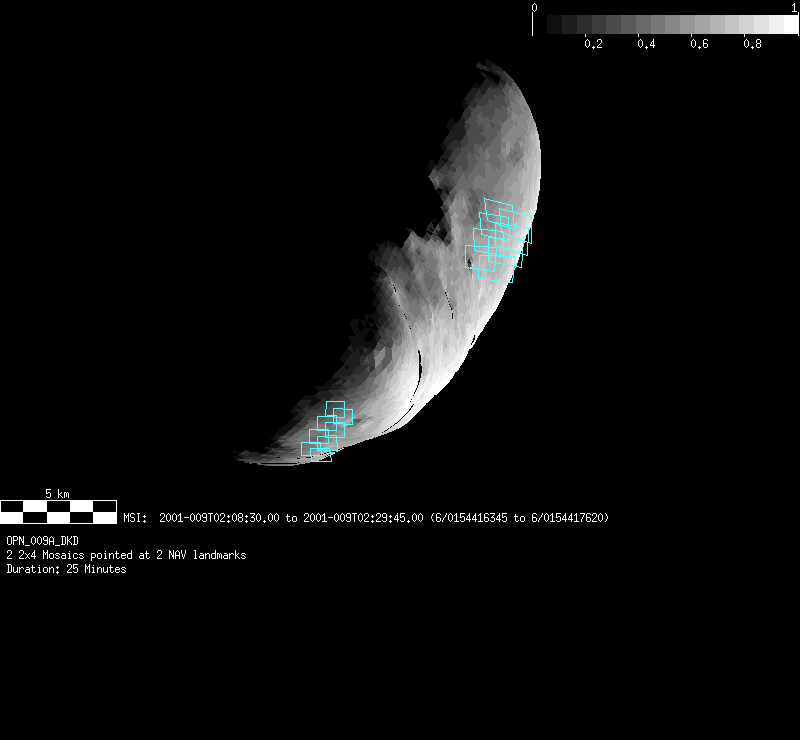Click the 'Duration: 25 Minutes' text
800x740 pixels.
coord(66,569)
